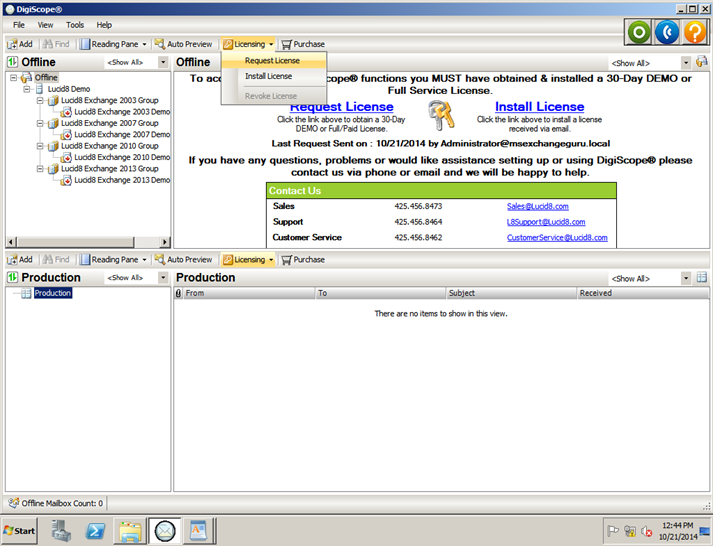This screenshot has width=713, height=546.
Task: Collapse the Lucid8 Demo tree node
Action: [x=27, y=89]
